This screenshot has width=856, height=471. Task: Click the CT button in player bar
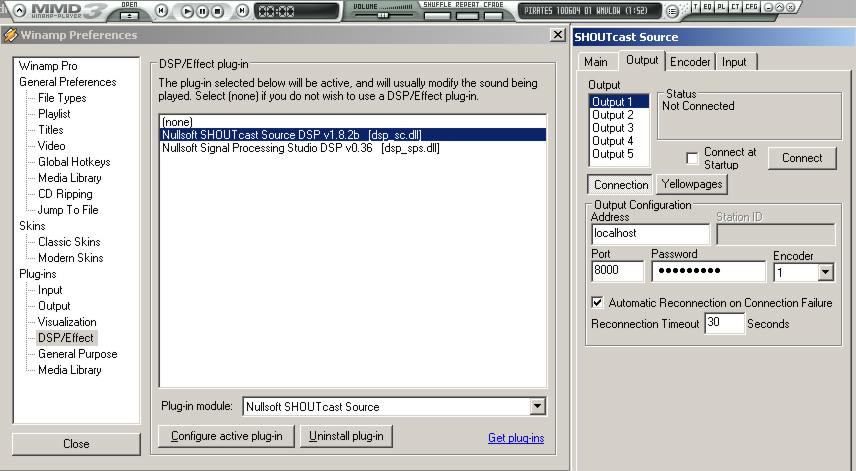[735, 7]
